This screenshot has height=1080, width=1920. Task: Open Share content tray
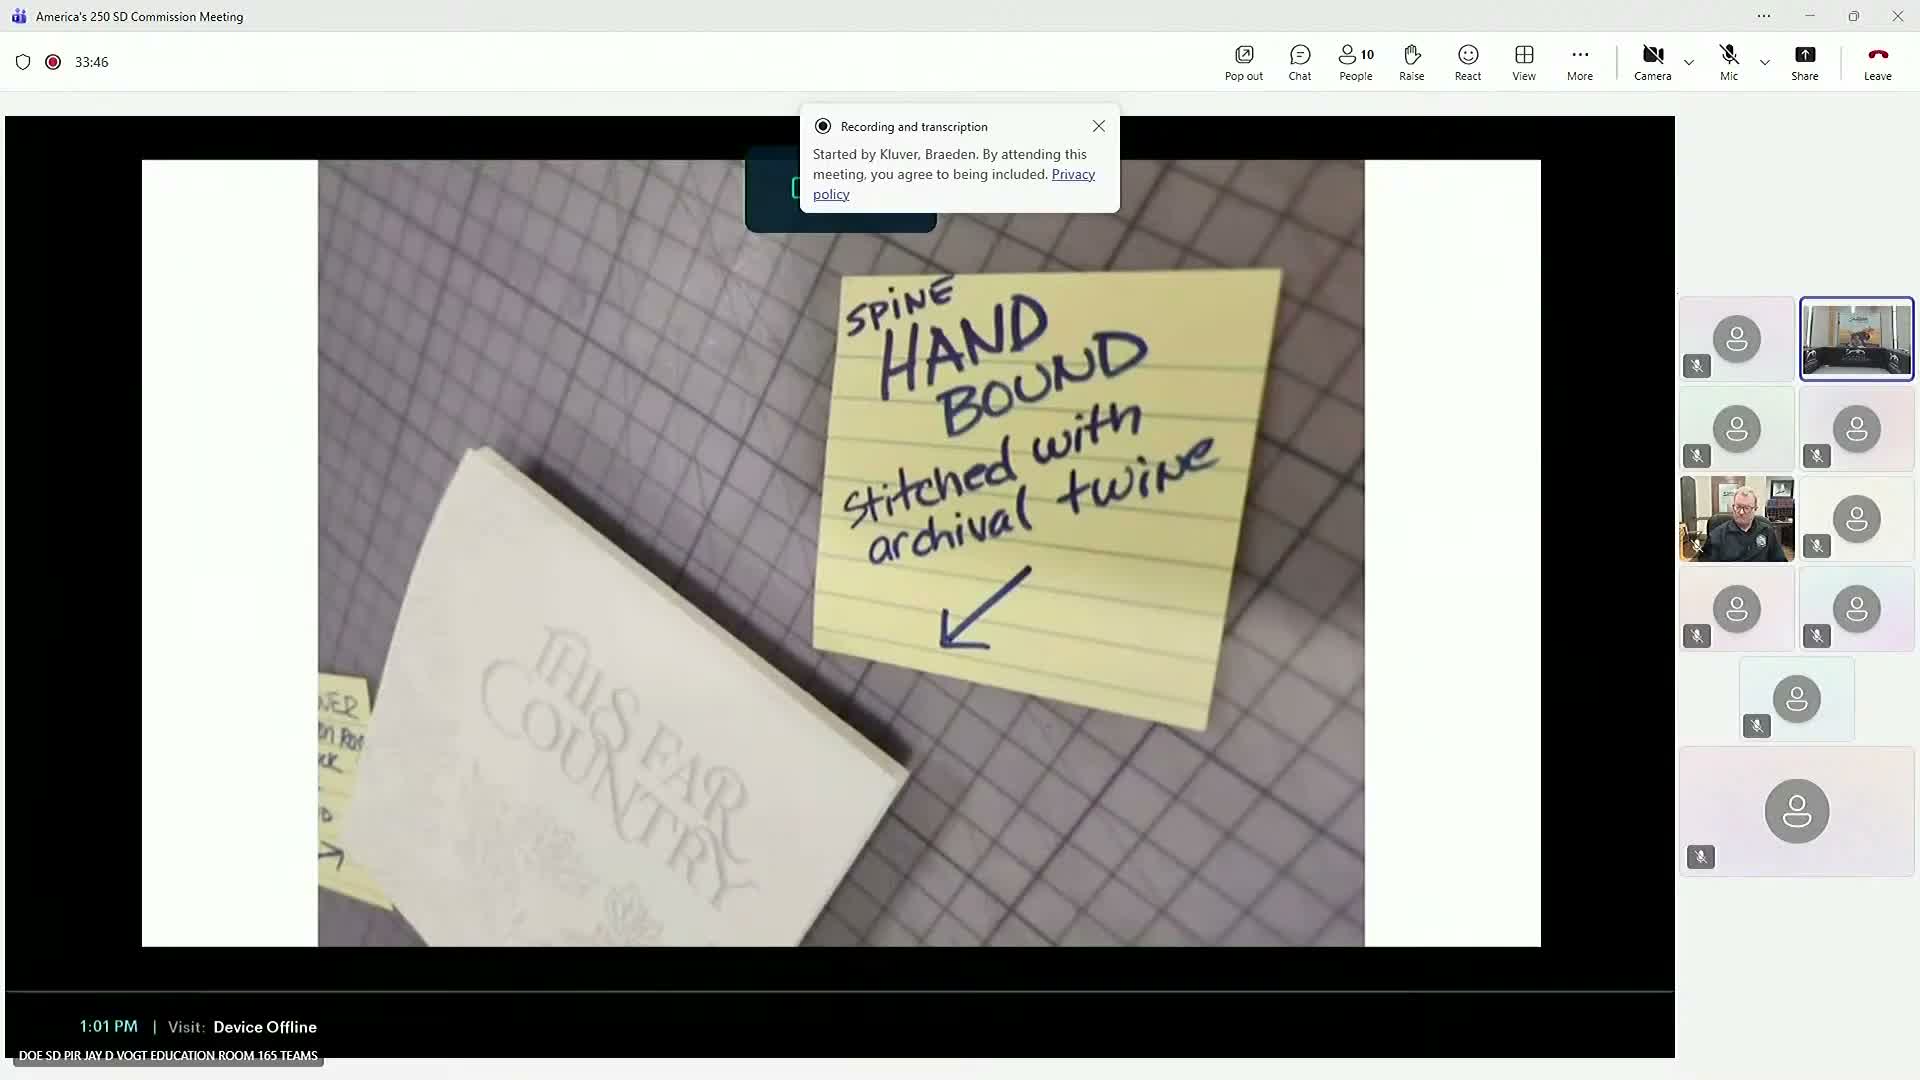point(1804,62)
